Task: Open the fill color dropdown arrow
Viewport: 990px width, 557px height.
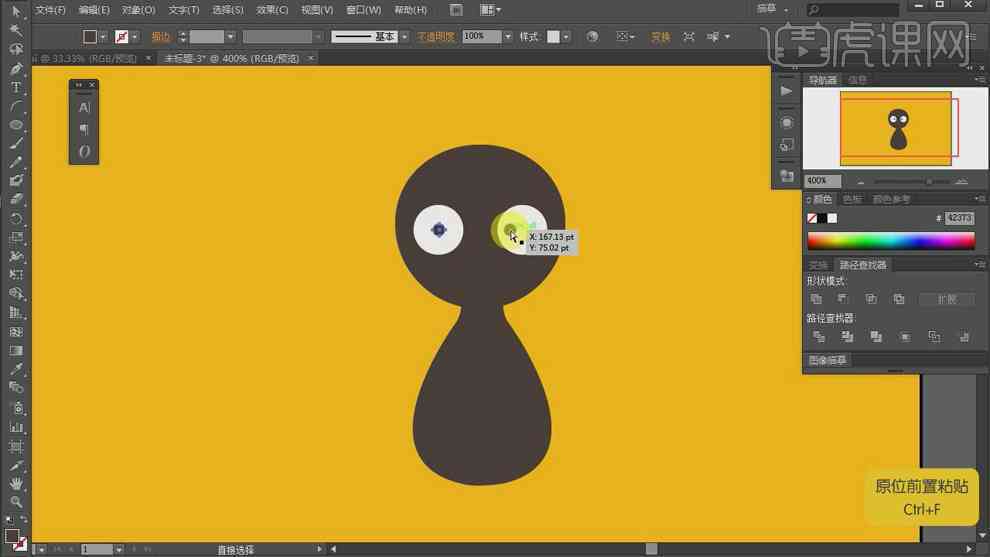Action: (x=103, y=37)
